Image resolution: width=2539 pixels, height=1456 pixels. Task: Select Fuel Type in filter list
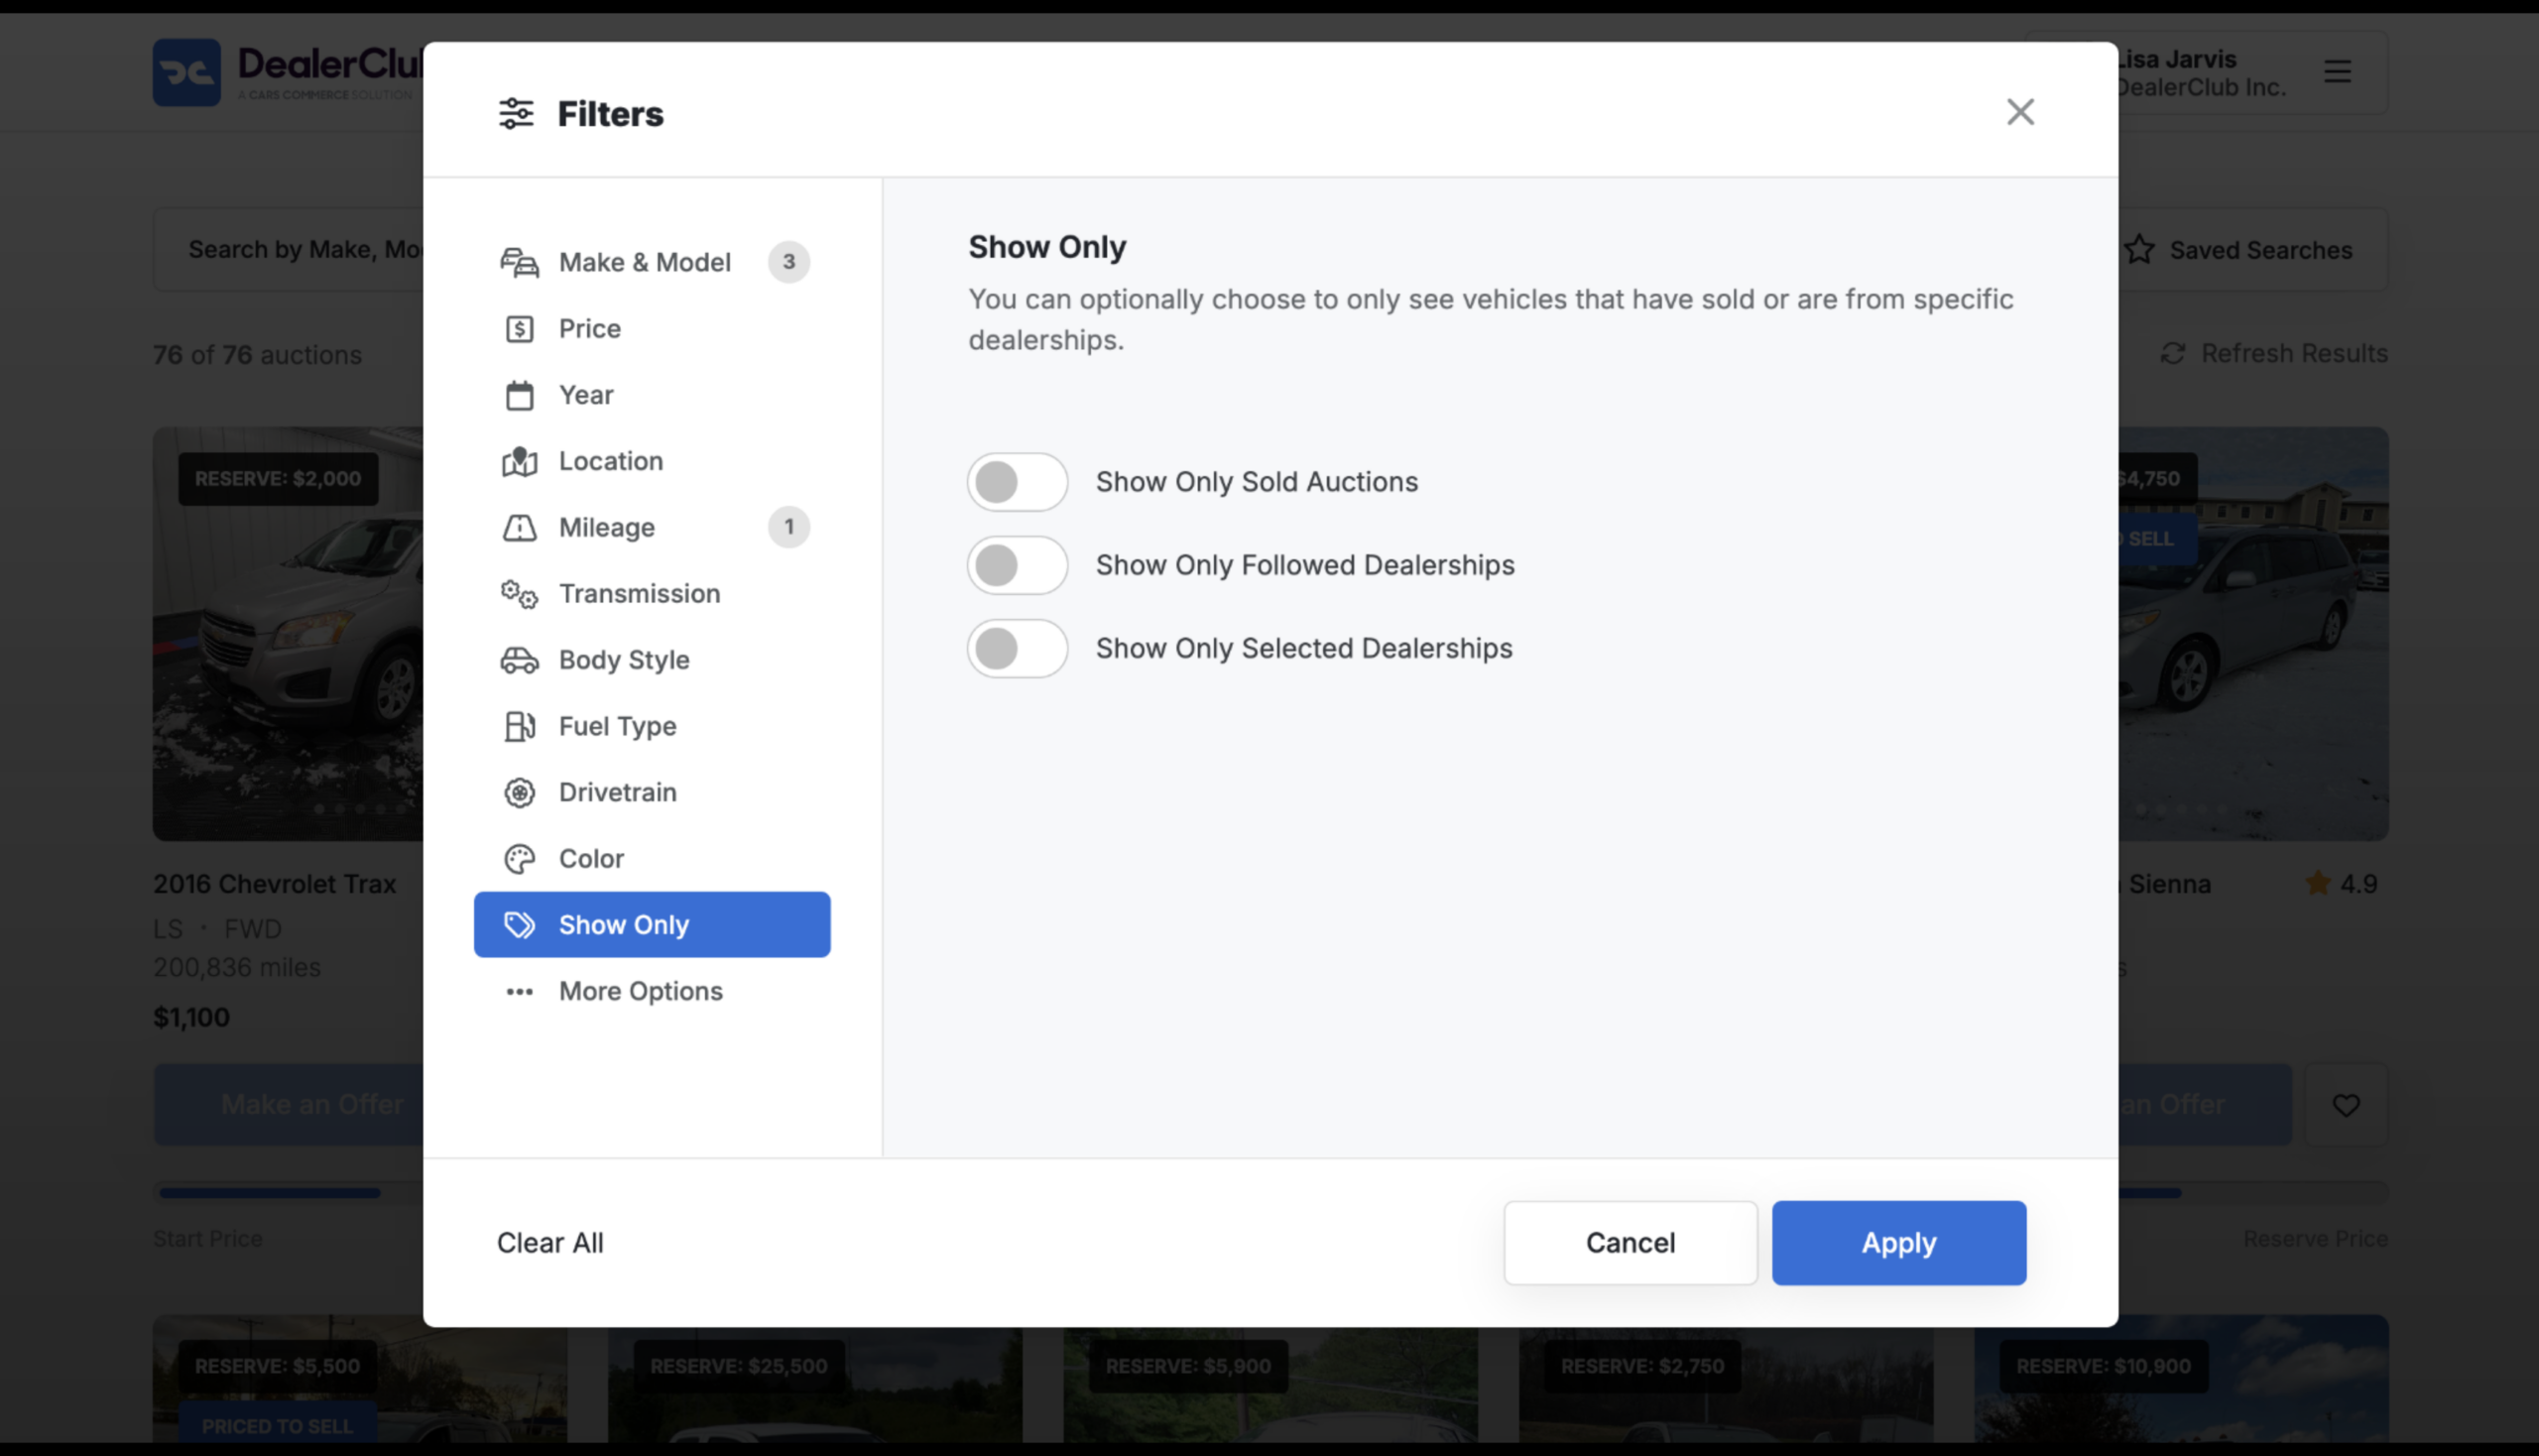pyautogui.click(x=652, y=726)
